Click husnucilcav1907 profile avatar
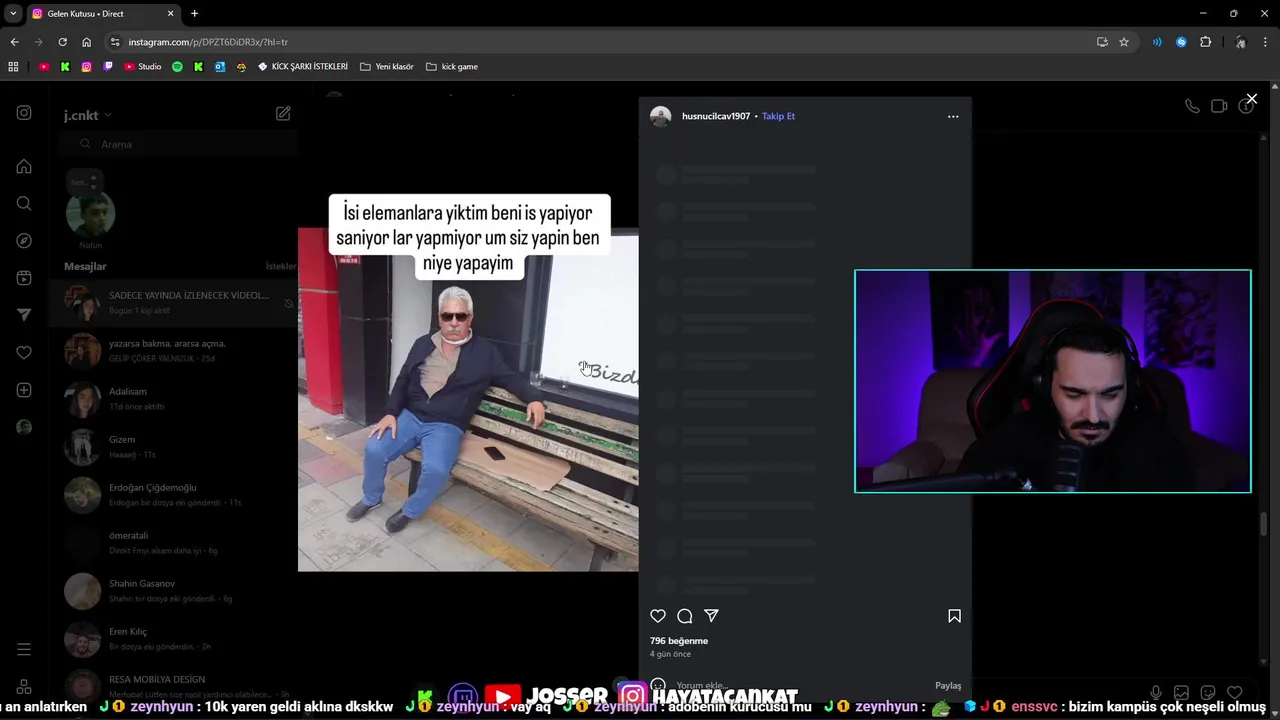 (660, 116)
